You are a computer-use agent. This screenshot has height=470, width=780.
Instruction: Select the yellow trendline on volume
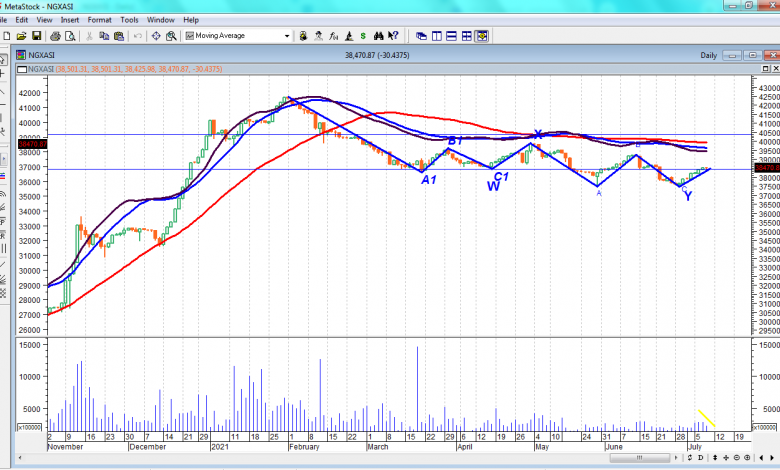point(706,418)
